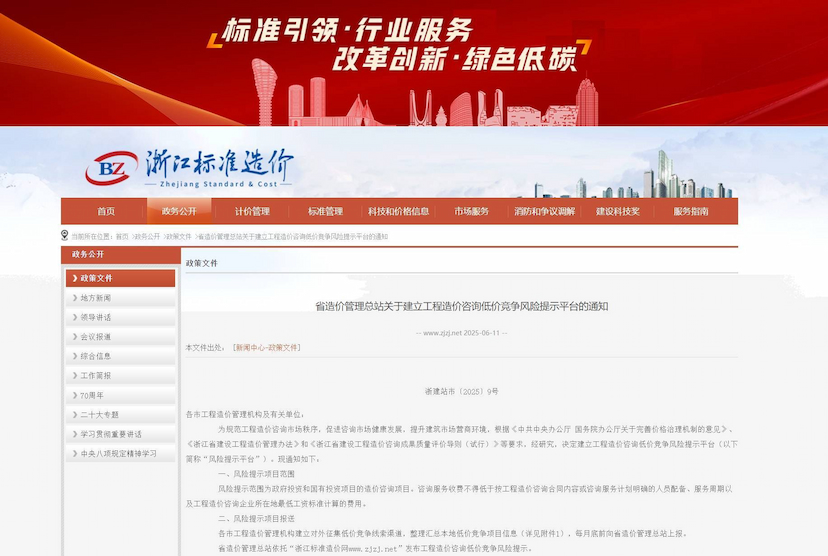The image size is (828, 556).
Task: Select 地方新闻 in the sidebar
Action: coord(120,298)
